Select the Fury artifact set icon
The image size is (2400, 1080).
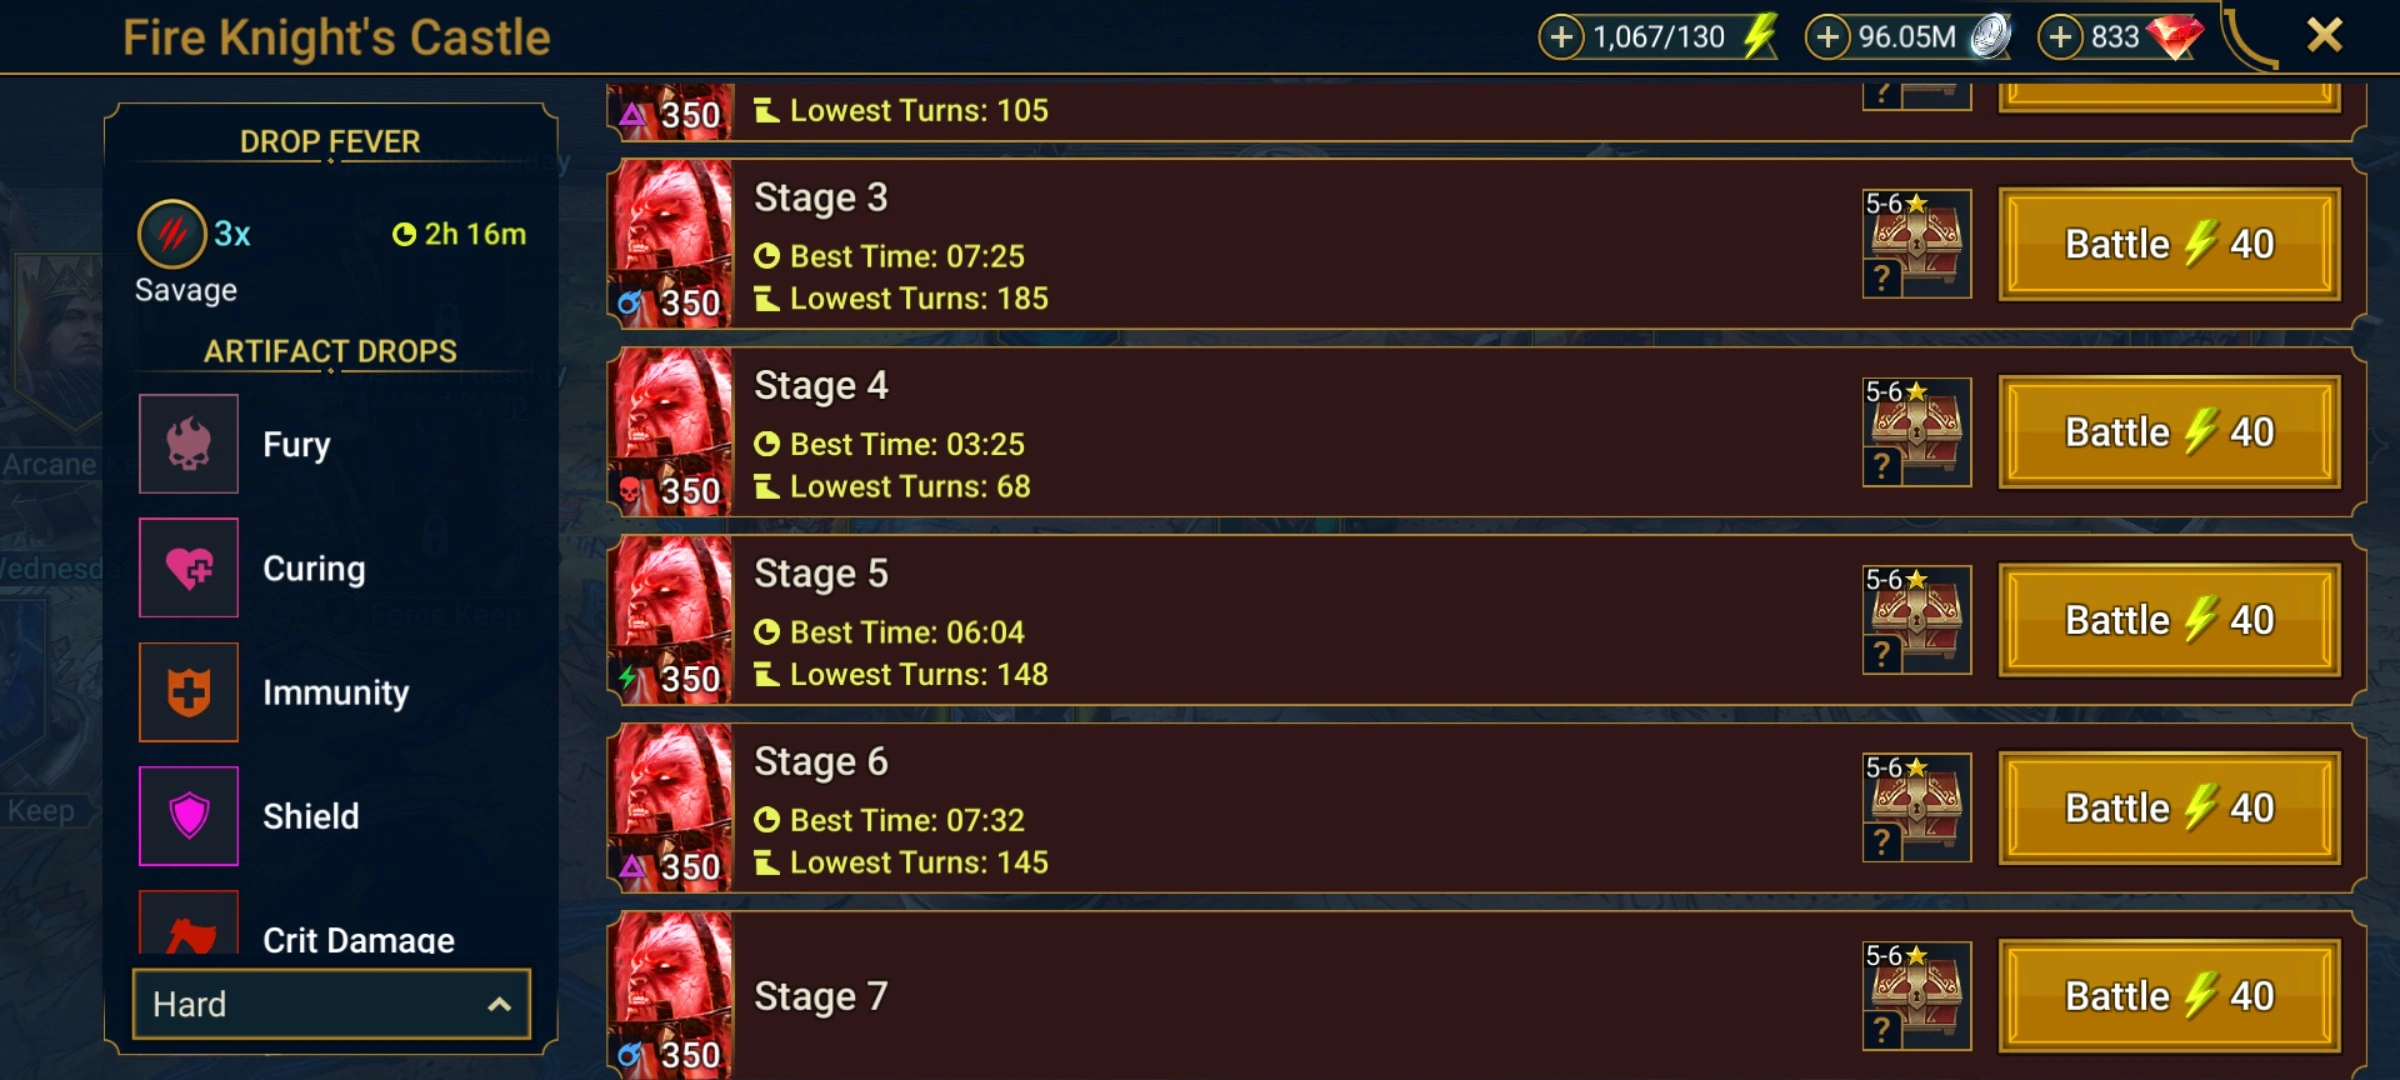[189, 443]
